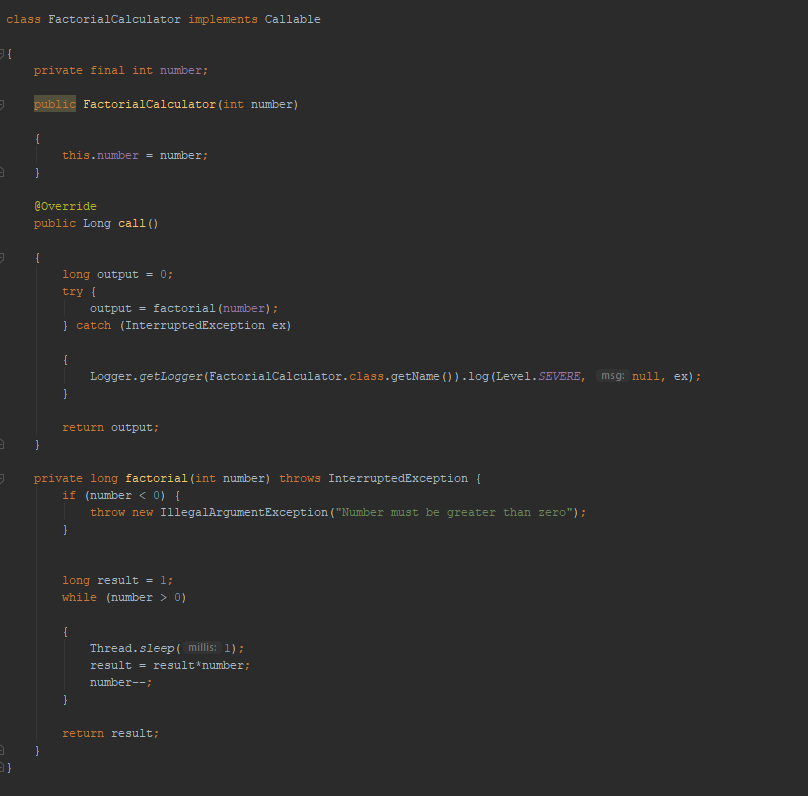Collapse the call() method body fold marker
Screen dimensions: 808x796
pos(5,256)
